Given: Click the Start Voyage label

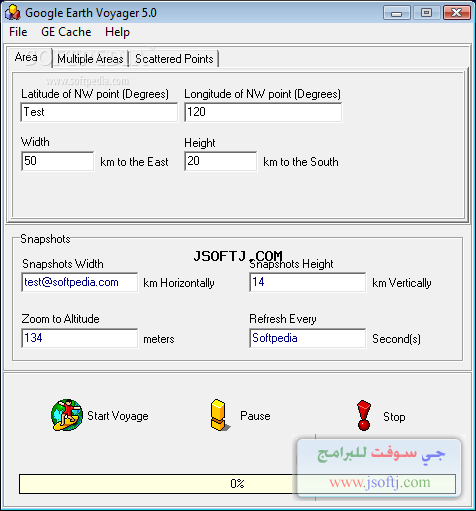Looking at the screenshot, I should 118,416.
